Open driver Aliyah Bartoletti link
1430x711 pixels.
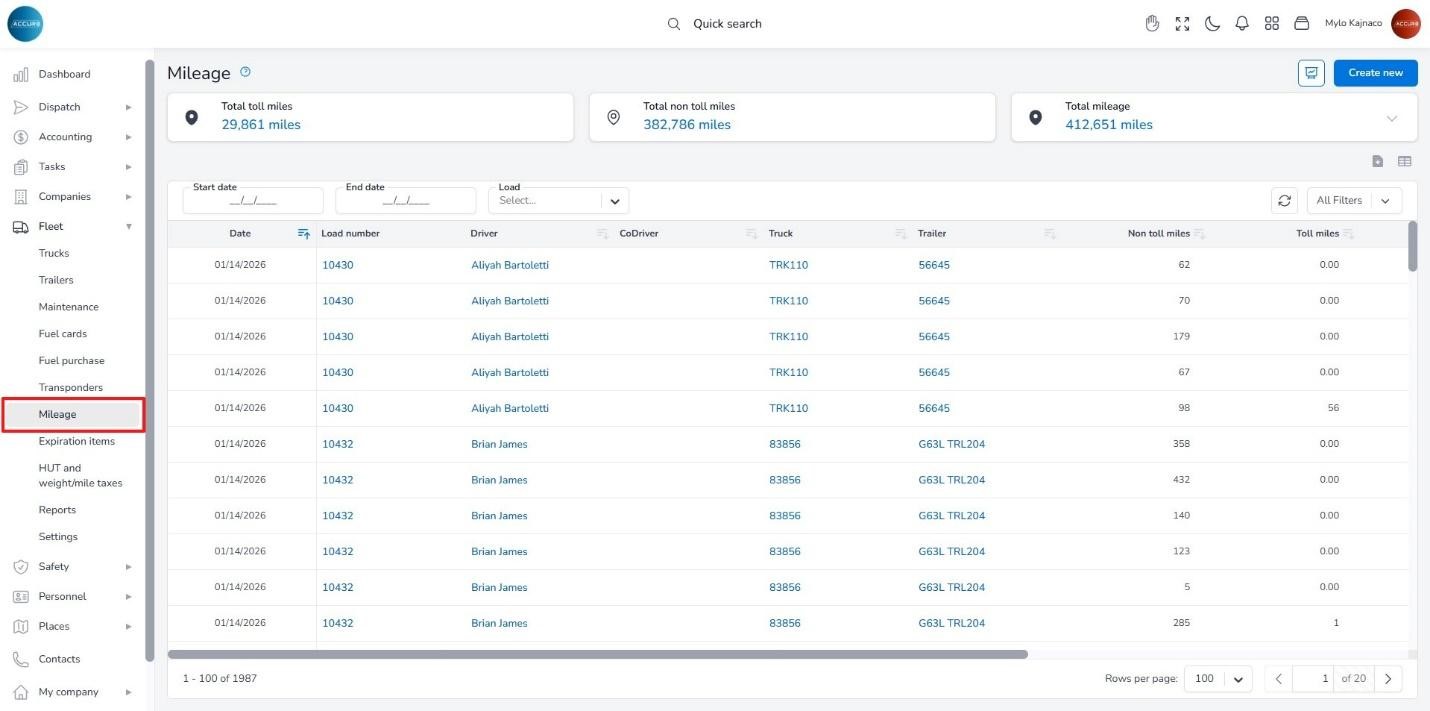pyautogui.click(x=510, y=265)
